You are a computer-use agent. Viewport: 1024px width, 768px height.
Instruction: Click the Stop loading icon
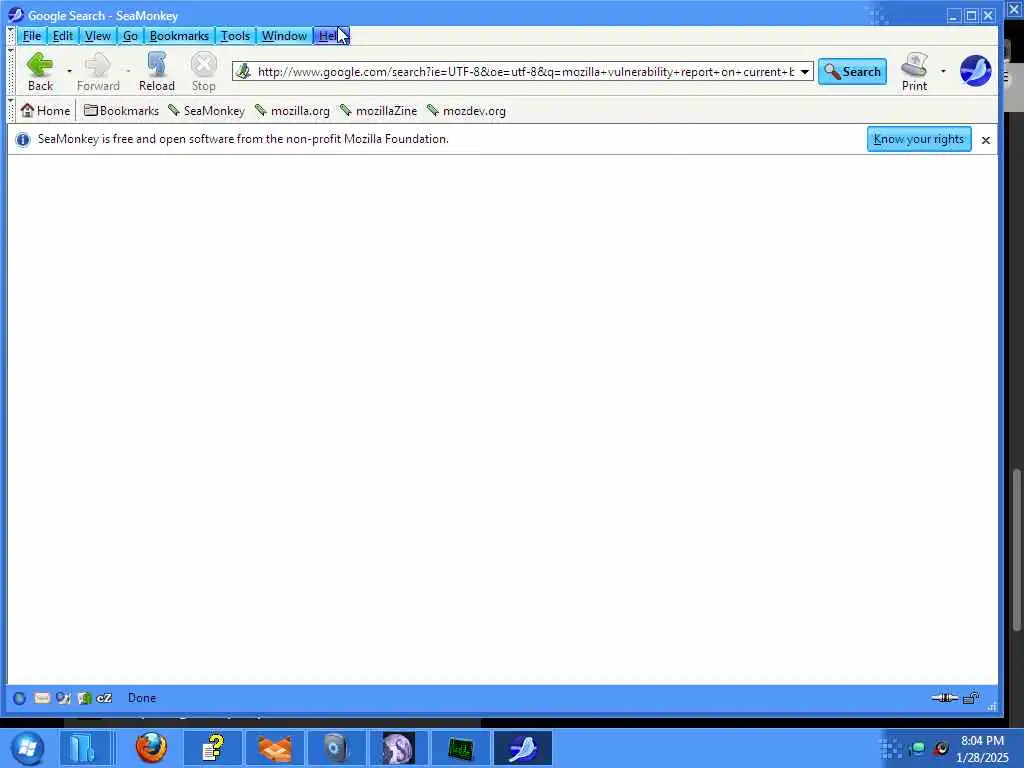tap(204, 65)
